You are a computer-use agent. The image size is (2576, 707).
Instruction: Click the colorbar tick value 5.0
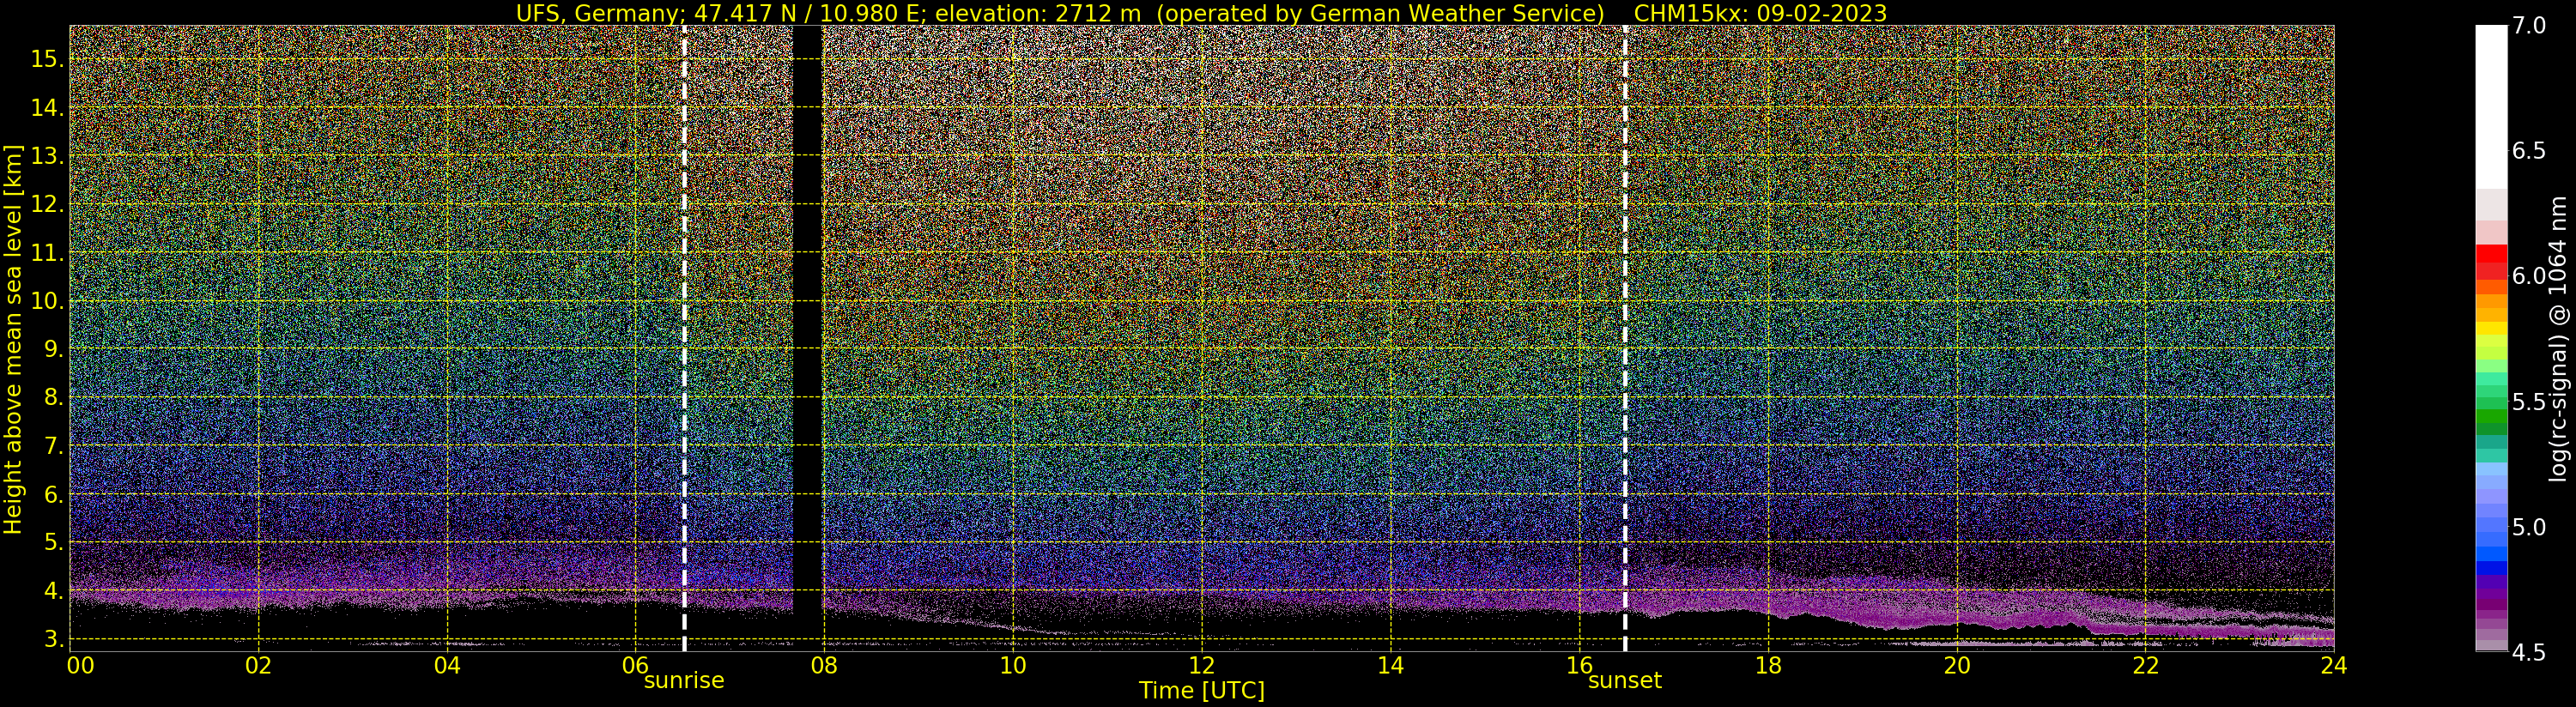[x=2529, y=527]
